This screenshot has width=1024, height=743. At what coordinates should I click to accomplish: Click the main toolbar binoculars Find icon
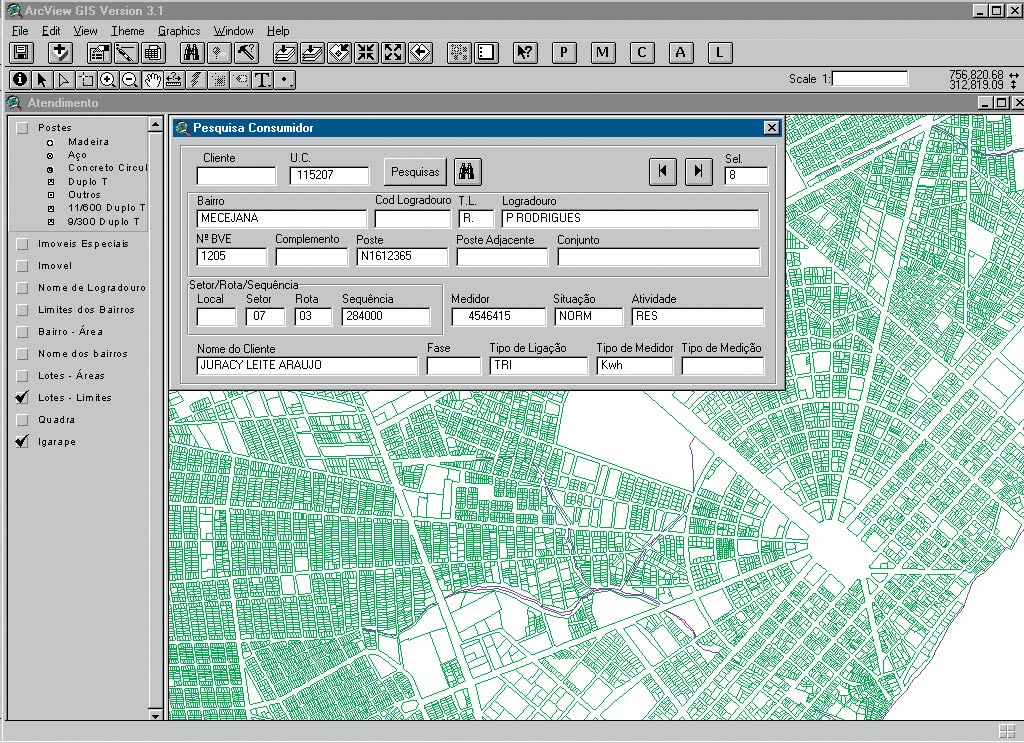coord(193,53)
